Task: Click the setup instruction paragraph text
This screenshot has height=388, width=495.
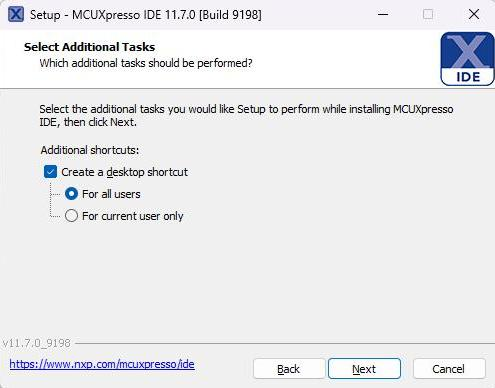Action: 246,115
